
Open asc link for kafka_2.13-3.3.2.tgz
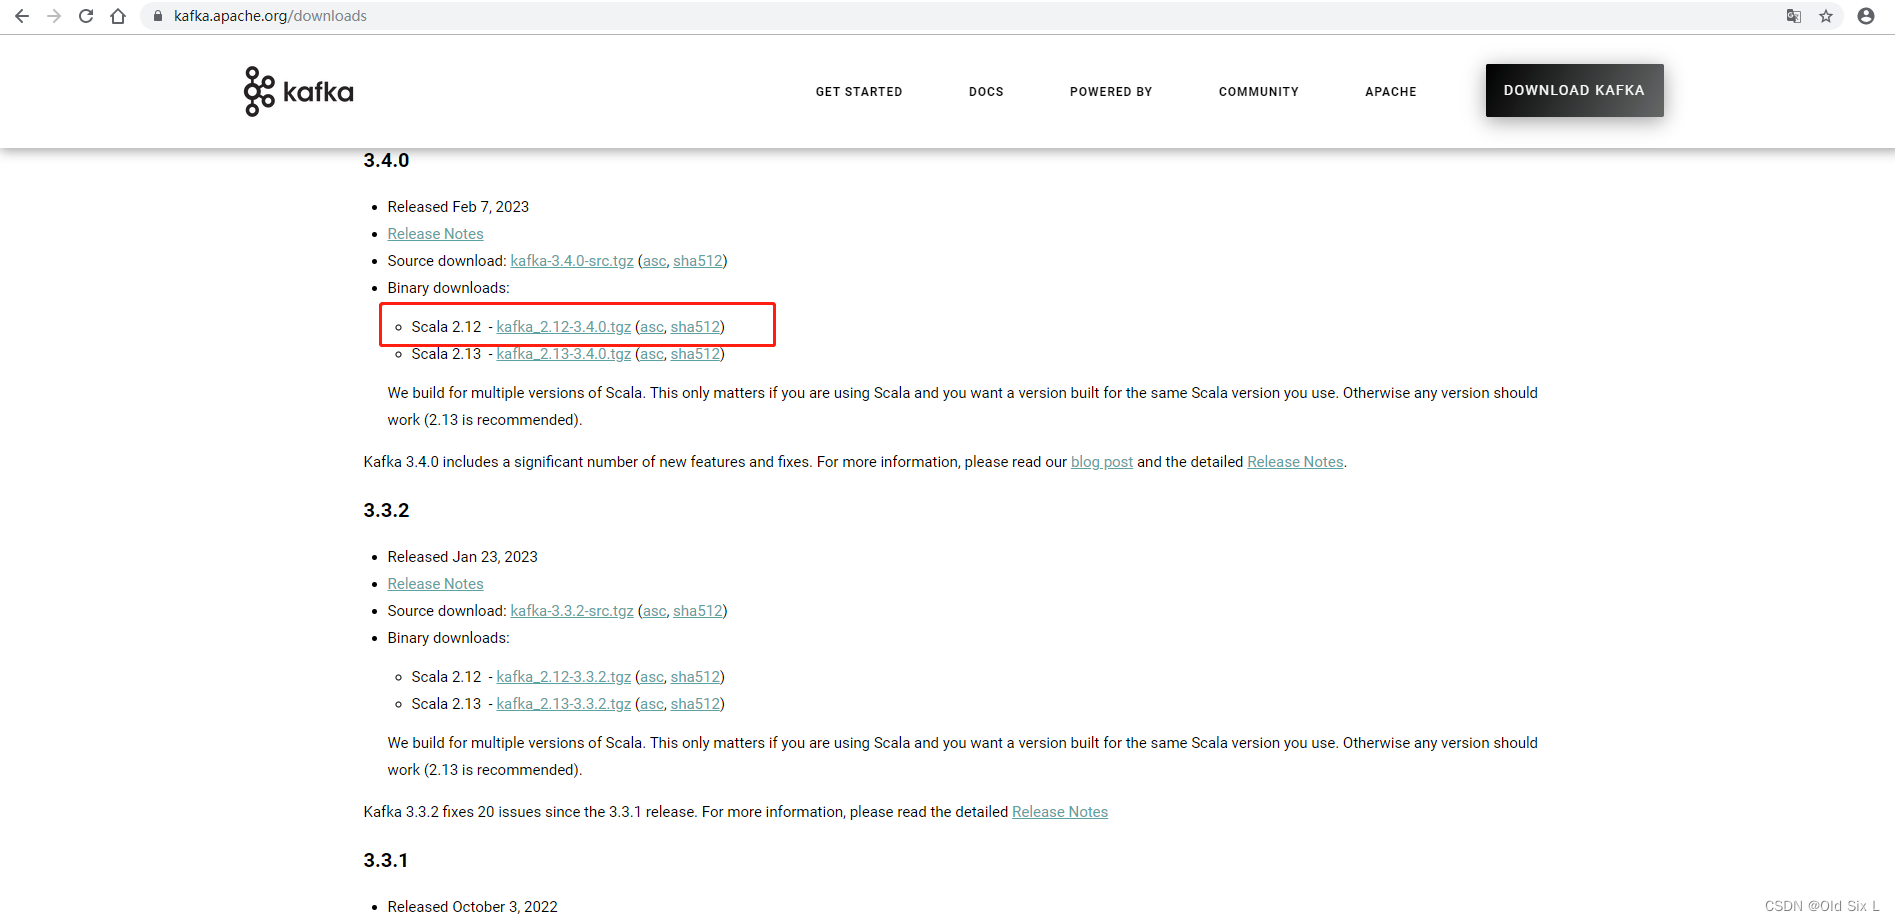click(652, 704)
